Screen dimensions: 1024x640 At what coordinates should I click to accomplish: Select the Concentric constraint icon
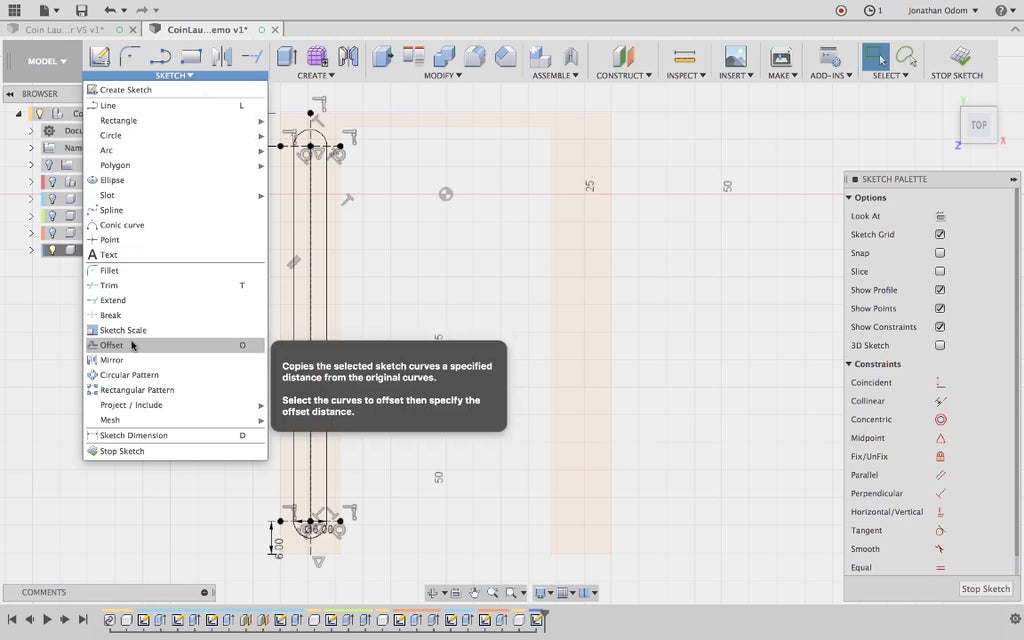[940, 420]
